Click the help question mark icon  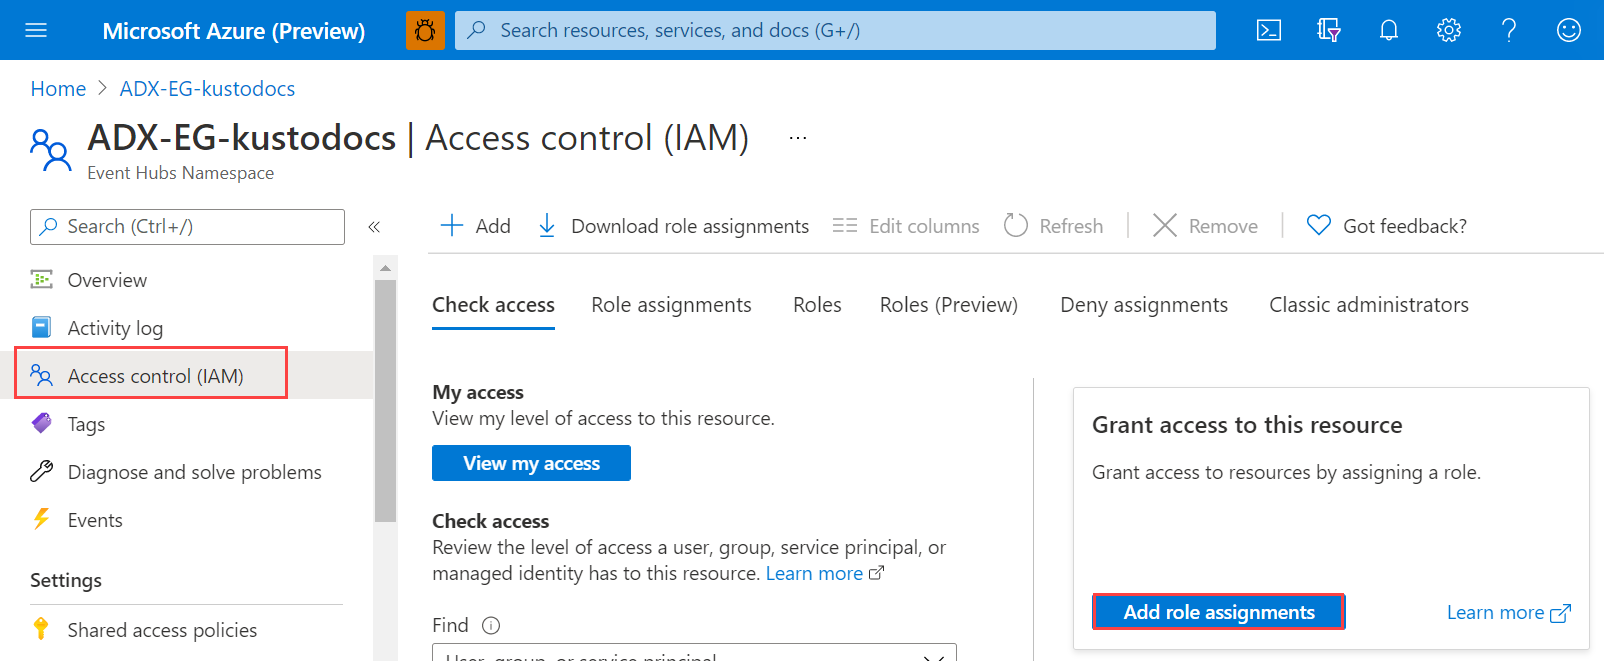[1508, 30]
